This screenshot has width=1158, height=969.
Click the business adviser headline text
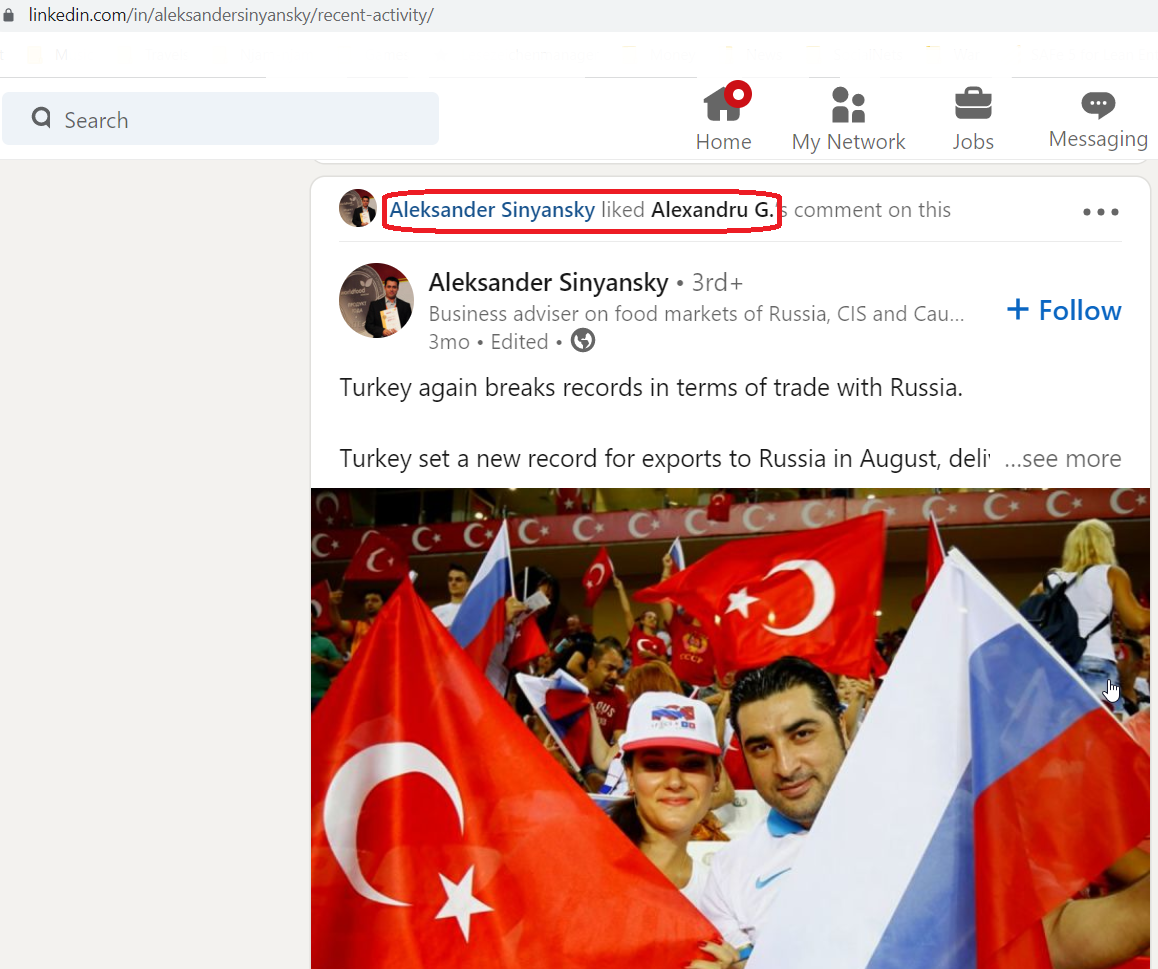tap(696, 314)
